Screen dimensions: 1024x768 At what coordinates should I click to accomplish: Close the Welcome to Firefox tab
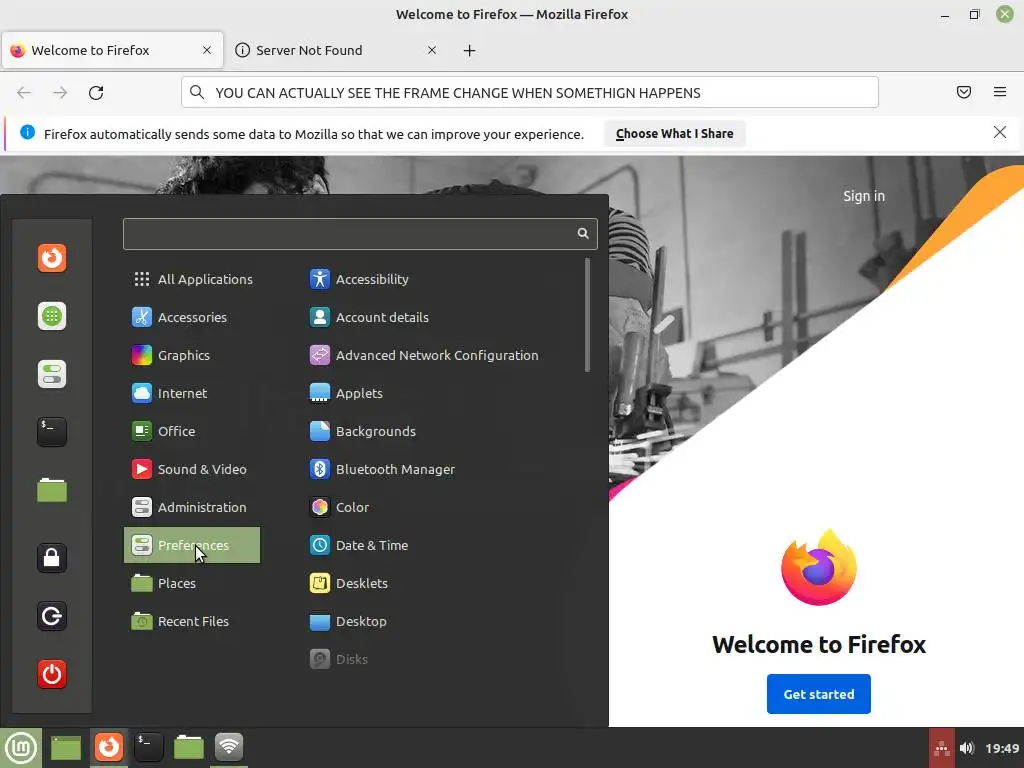tap(207, 50)
